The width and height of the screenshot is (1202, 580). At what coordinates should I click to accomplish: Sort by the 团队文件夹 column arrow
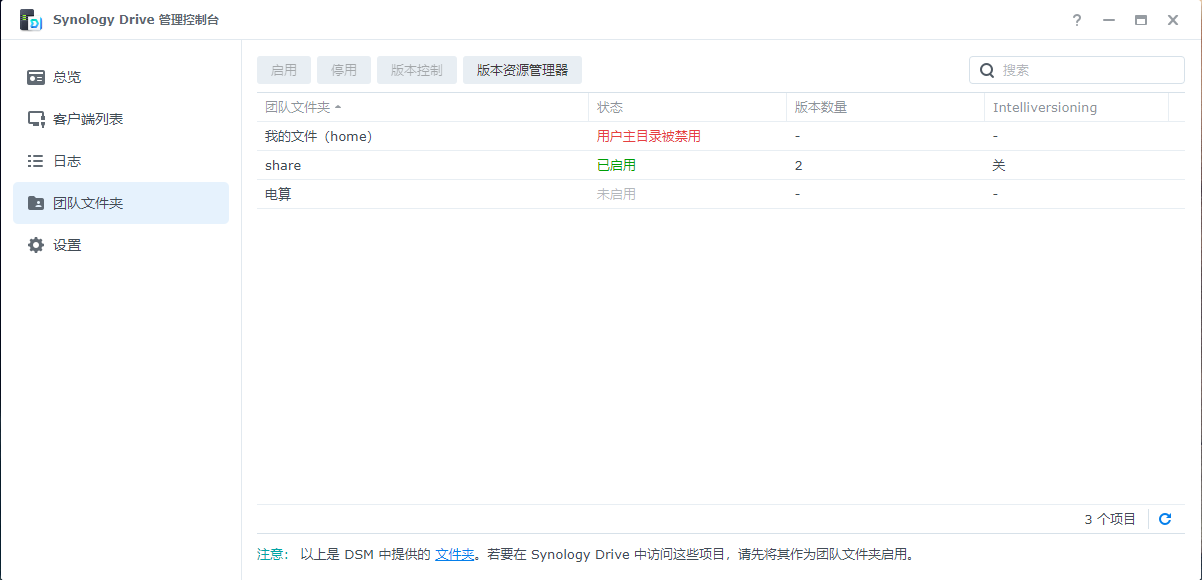point(338,107)
